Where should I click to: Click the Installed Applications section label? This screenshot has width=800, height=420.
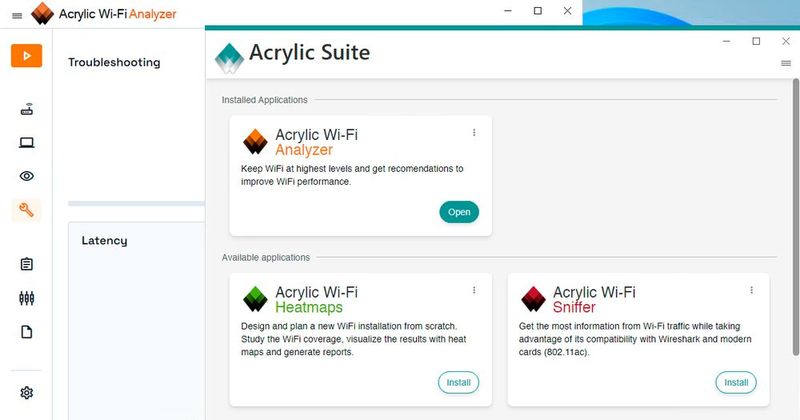(264, 100)
